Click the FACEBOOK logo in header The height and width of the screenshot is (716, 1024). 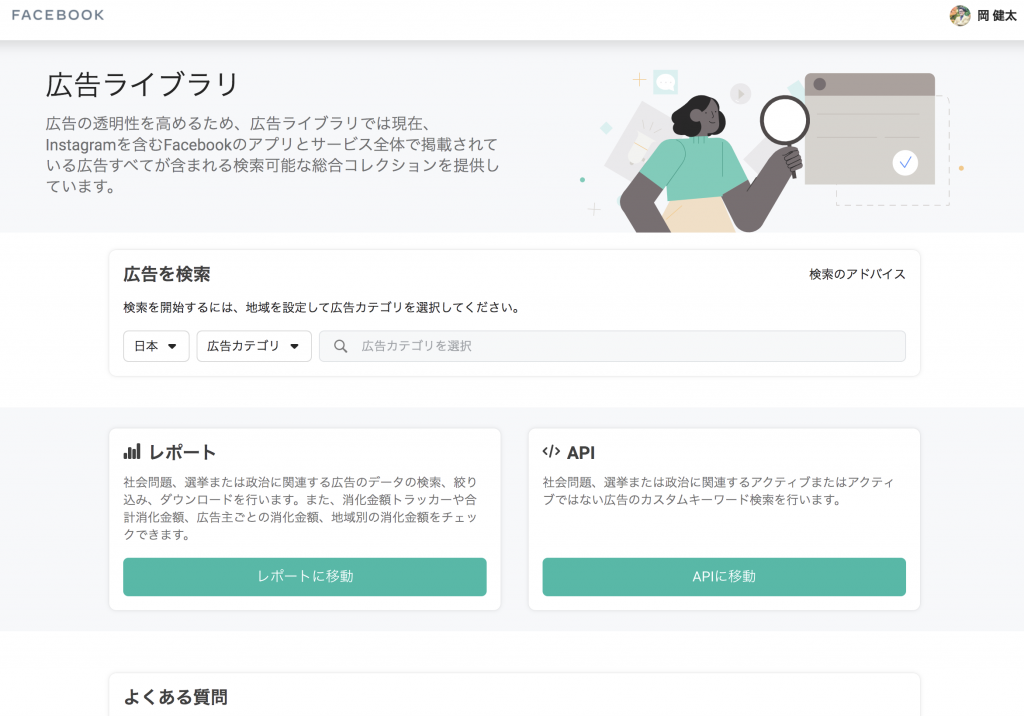tap(58, 15)
